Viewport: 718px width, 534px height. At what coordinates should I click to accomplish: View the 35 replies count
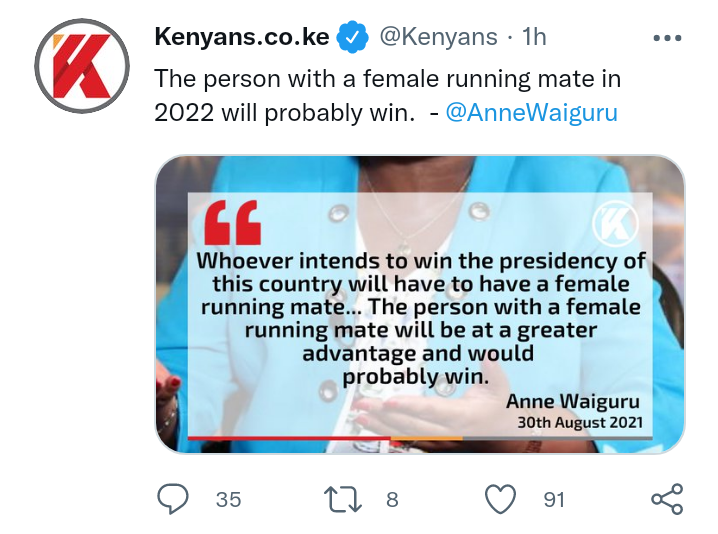pos(228,499)
